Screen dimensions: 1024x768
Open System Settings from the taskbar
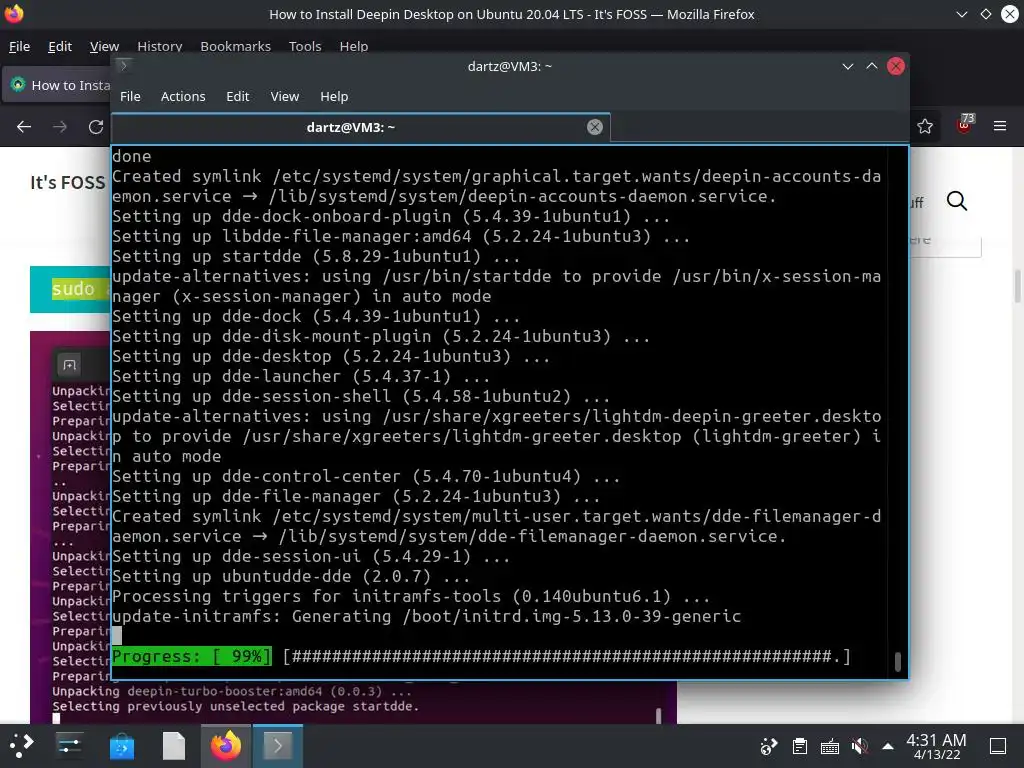click(69, 745)
